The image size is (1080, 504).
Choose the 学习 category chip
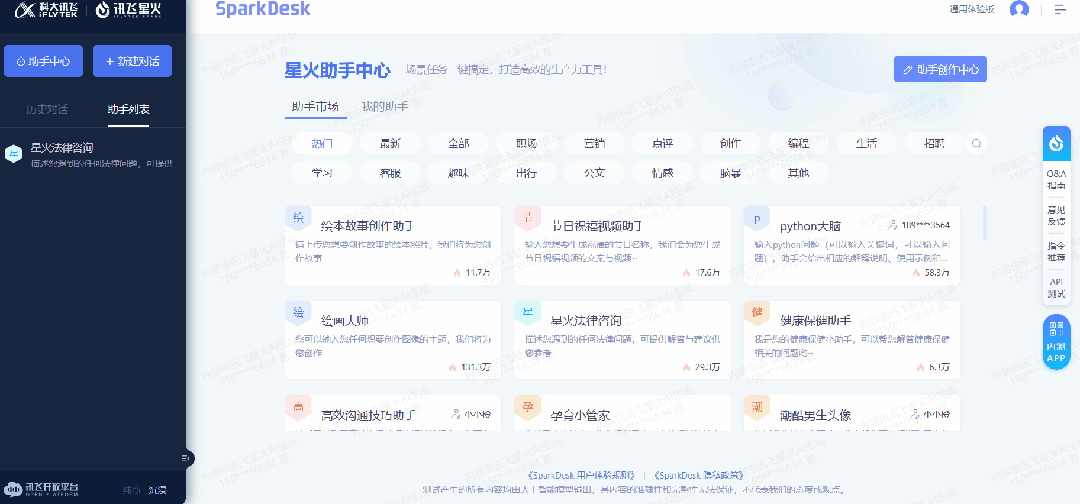click(x=322, y=173)
